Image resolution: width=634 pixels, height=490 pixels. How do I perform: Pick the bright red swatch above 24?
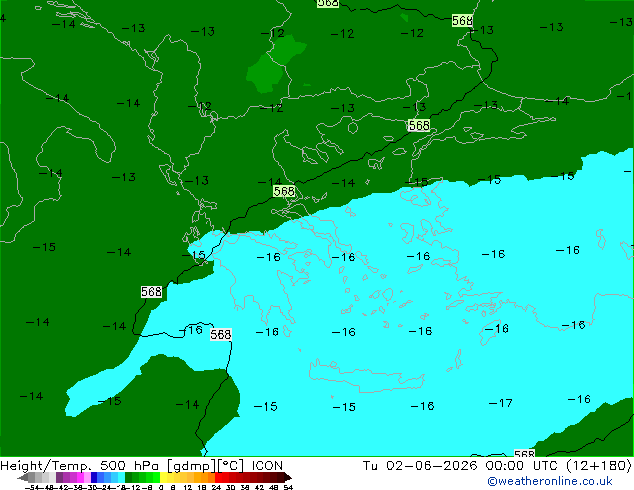coord(218,477)
